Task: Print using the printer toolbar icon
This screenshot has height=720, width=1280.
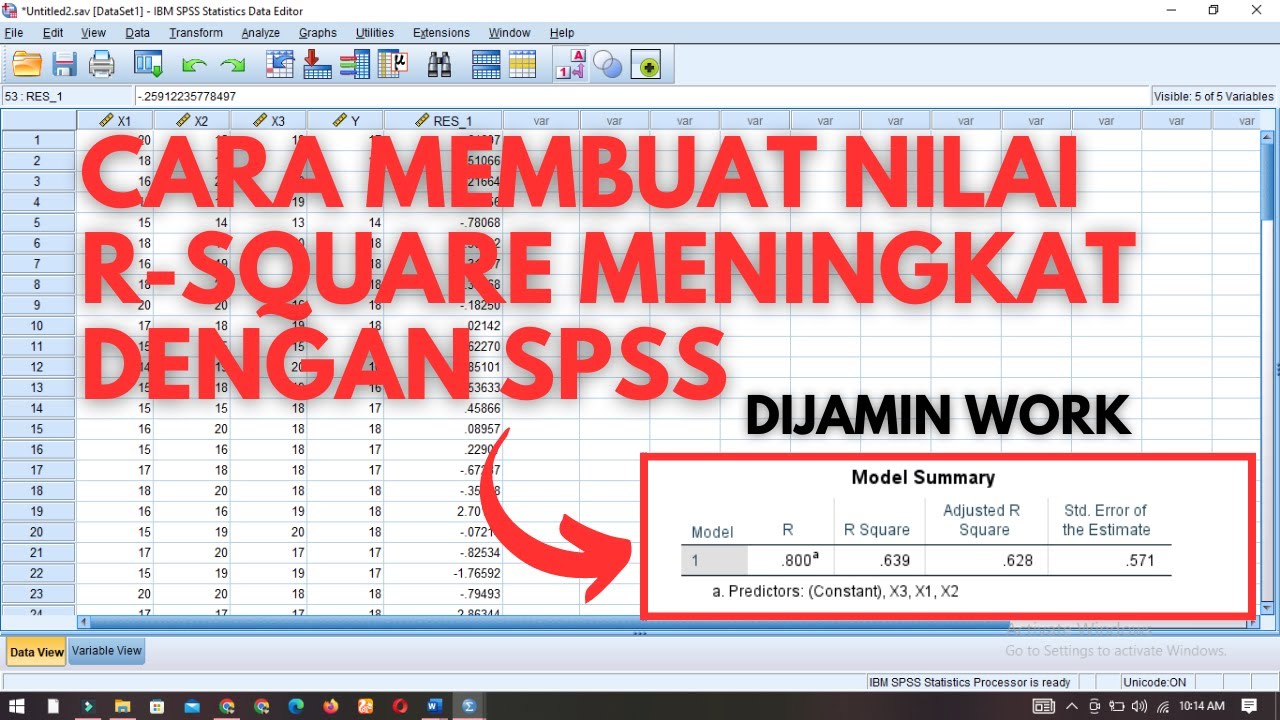Action: (102, 65)
